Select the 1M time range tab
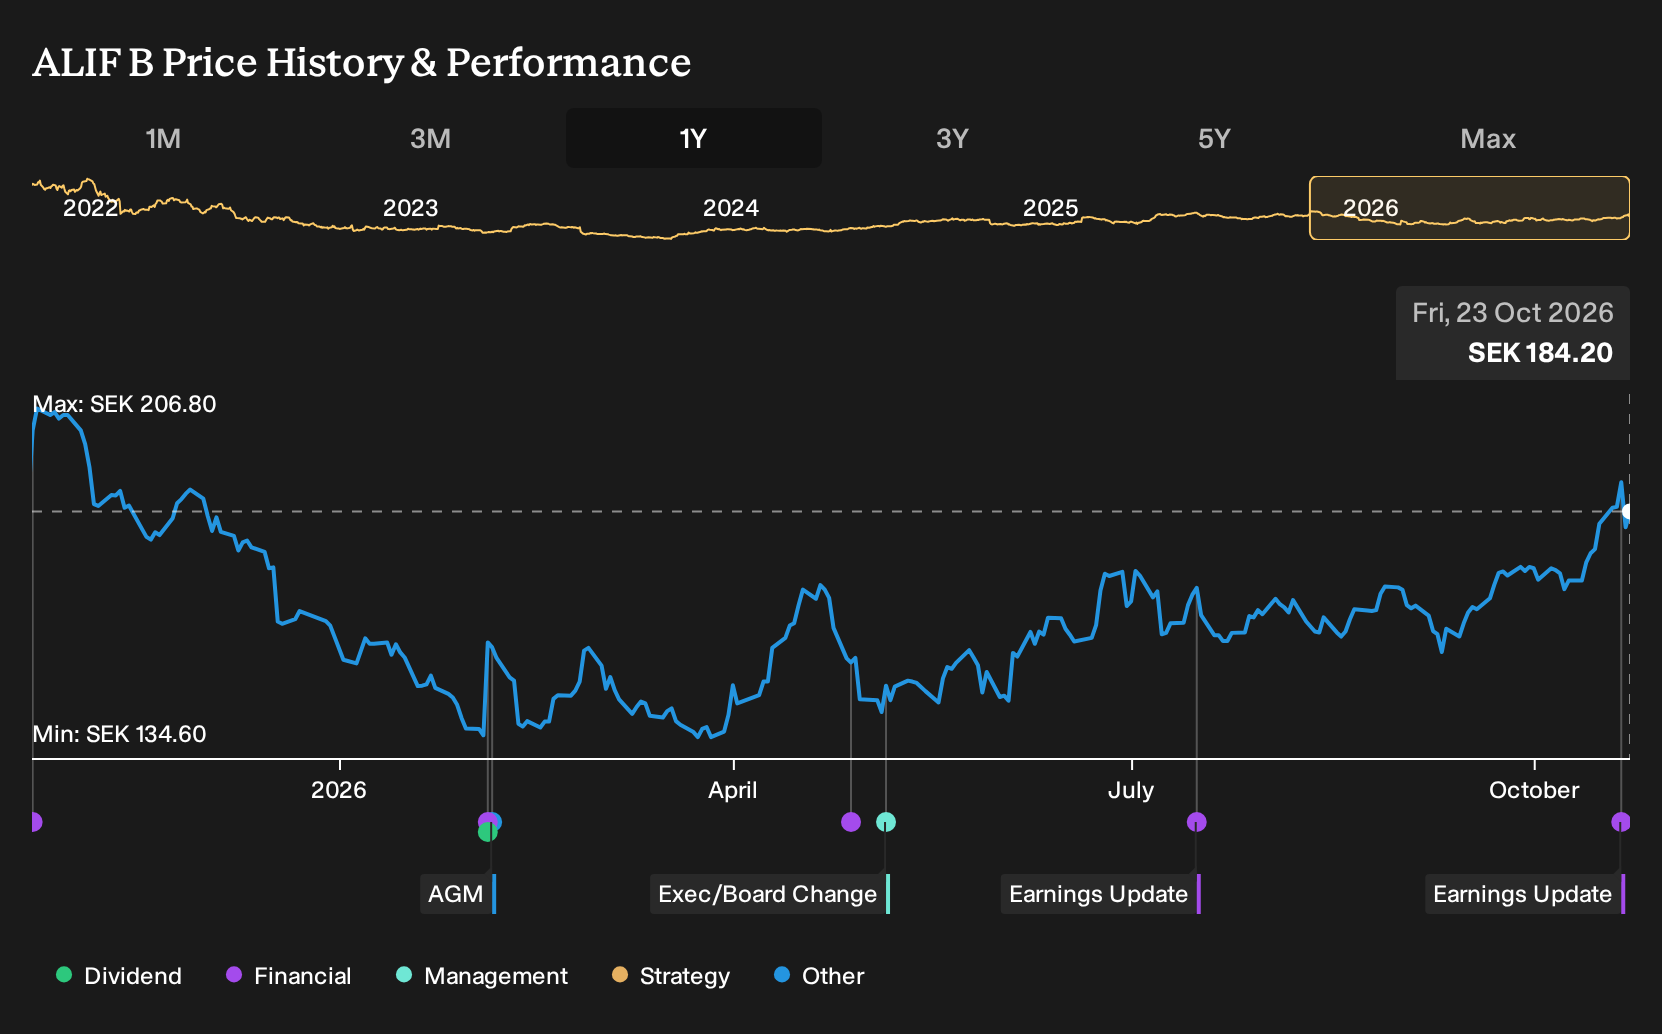Viewport: 1662px width, 1034px height. (163, 138)
